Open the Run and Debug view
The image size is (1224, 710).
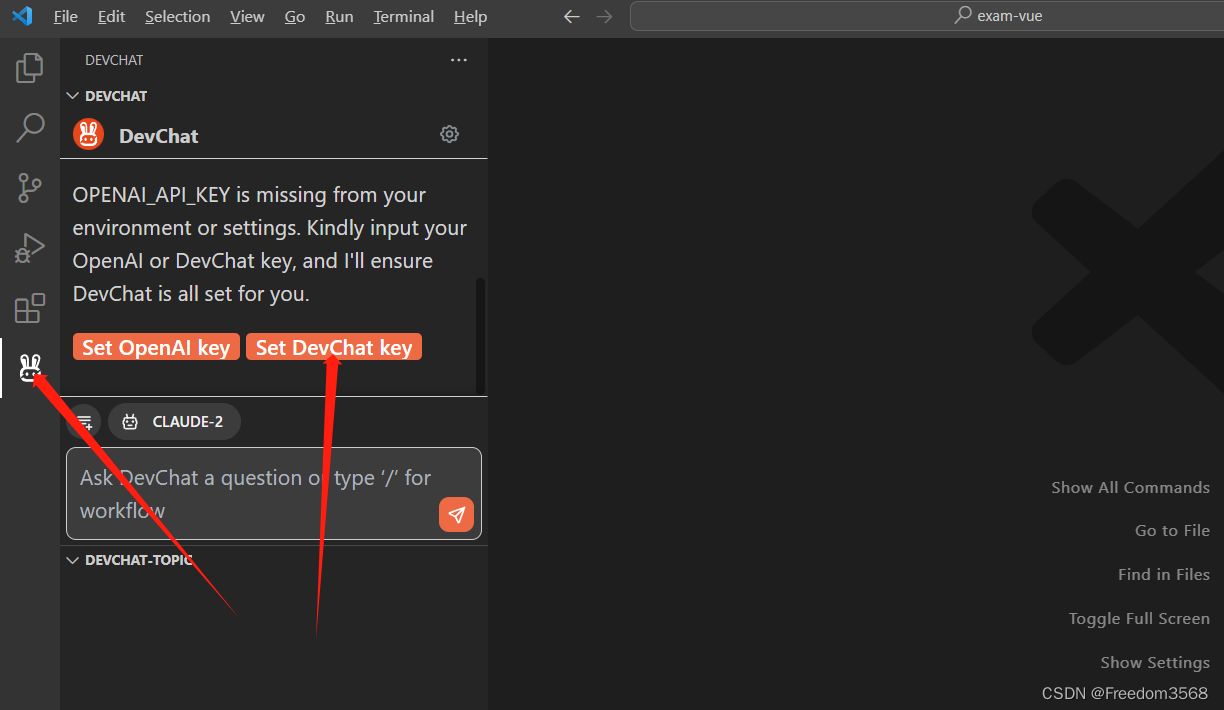tap(30, 248)
